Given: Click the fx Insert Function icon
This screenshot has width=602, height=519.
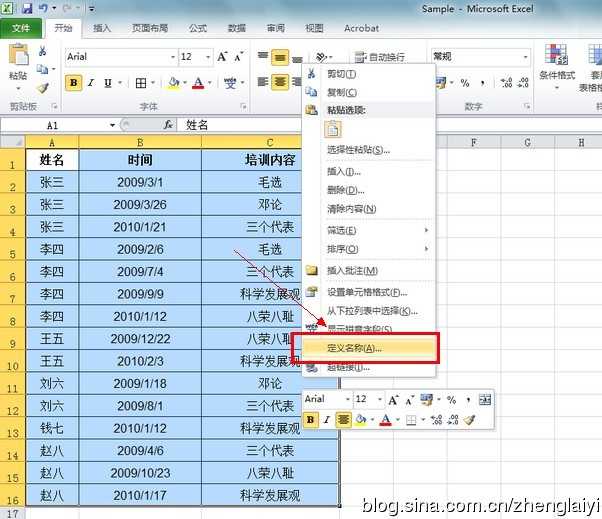Looking at the screenshot, I should [168, 125].
